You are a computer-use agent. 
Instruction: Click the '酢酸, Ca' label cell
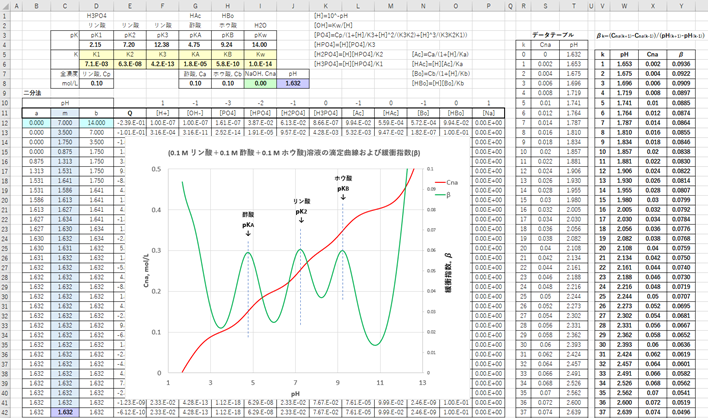195,74
